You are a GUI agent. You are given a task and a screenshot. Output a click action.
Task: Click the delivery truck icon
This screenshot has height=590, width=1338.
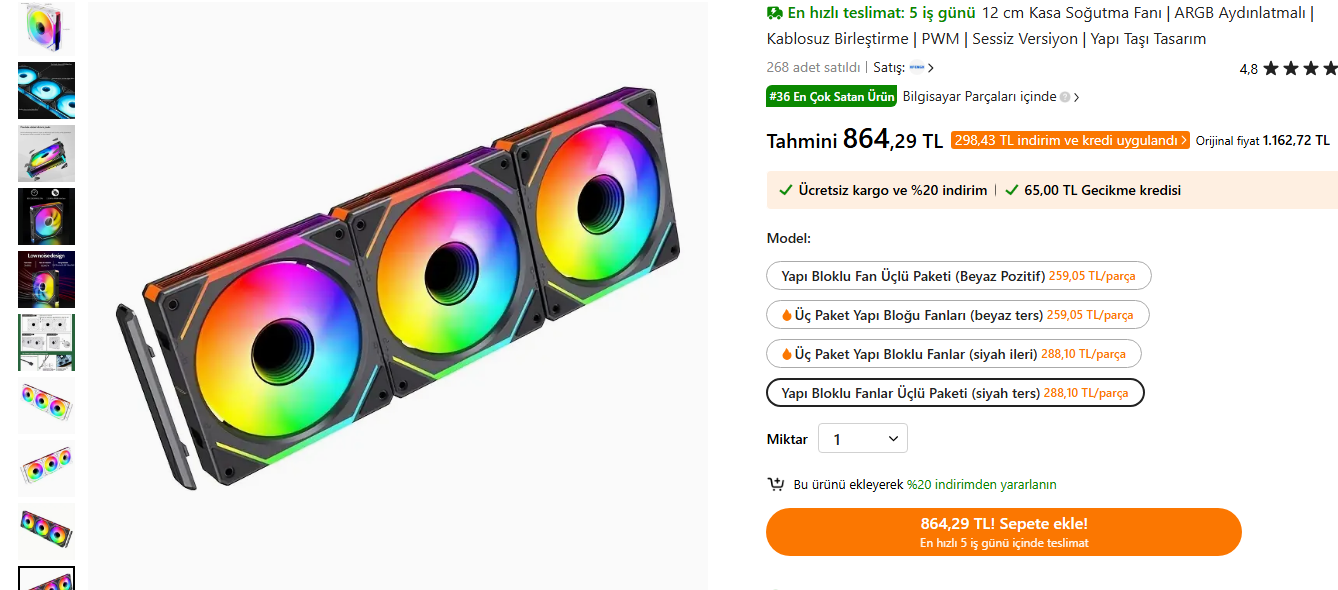[775, 13]
